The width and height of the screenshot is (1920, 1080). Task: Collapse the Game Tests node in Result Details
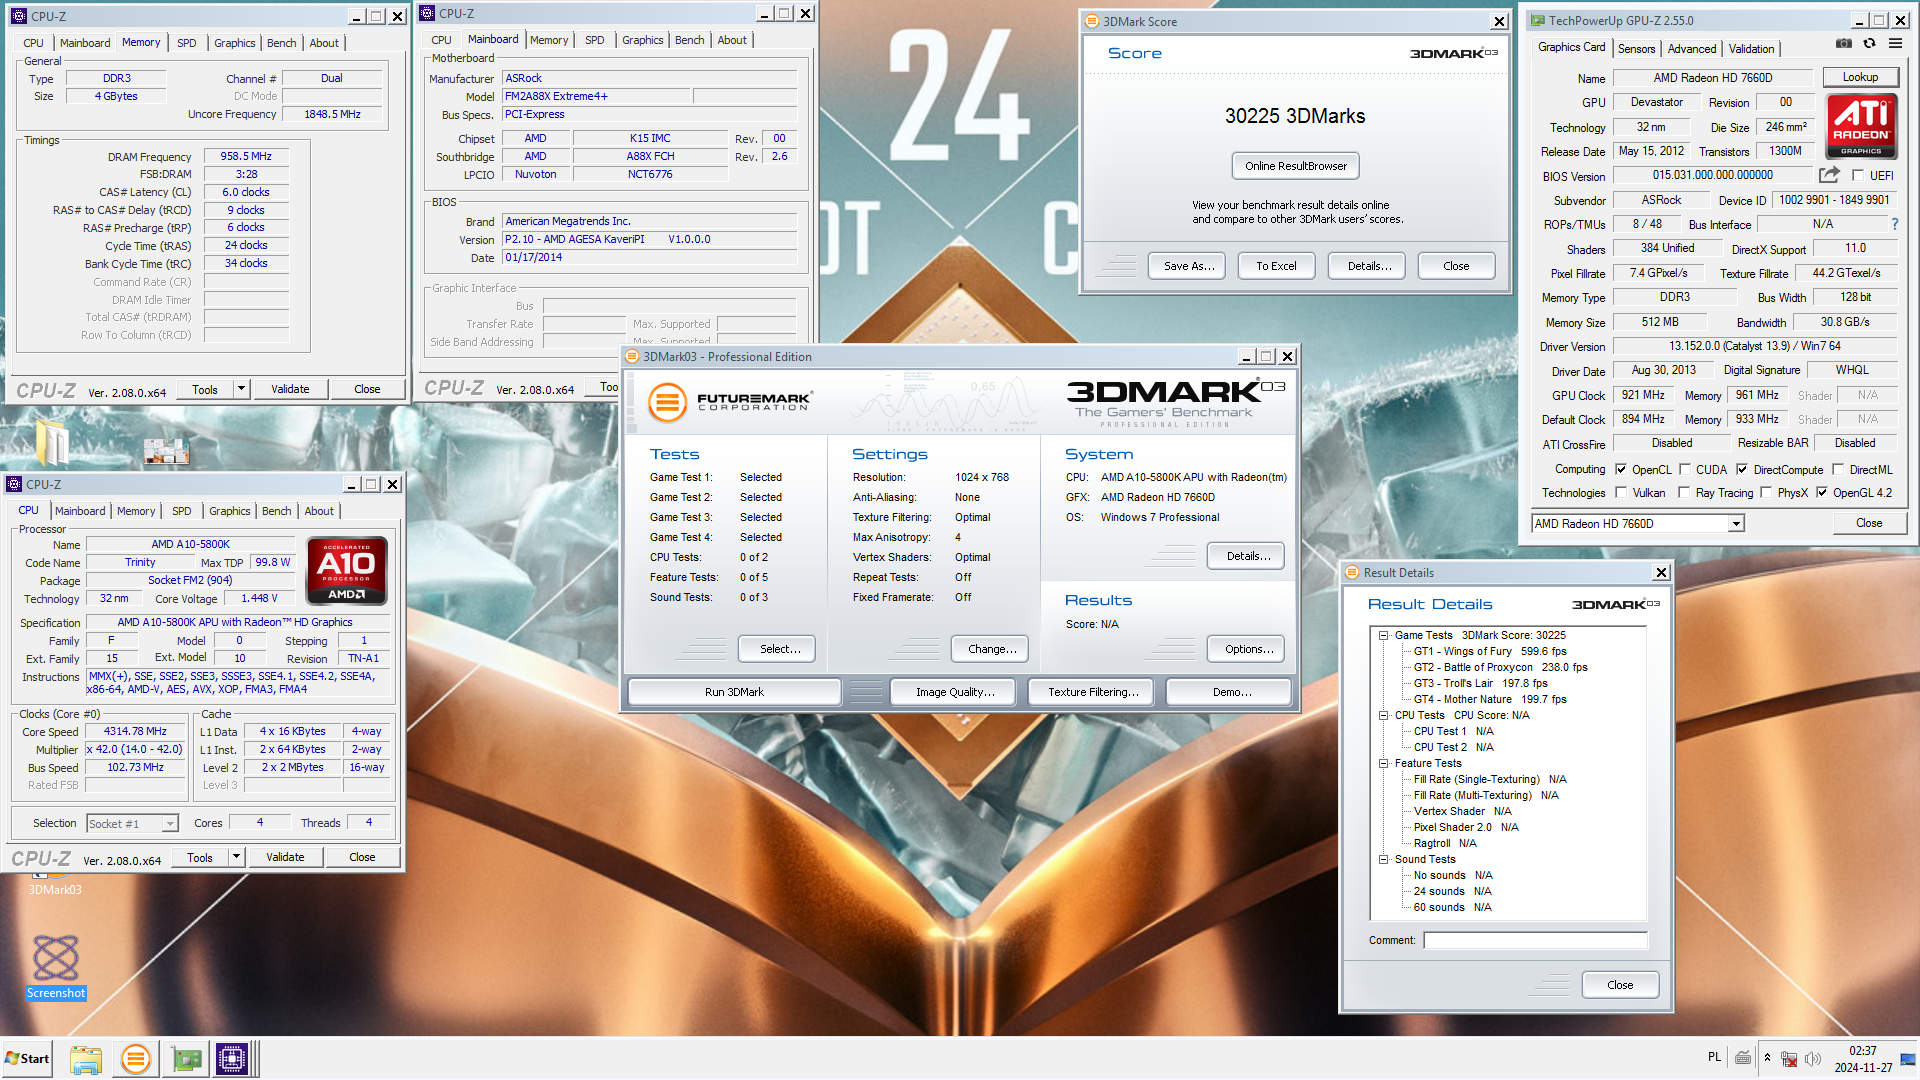[x=1384, y=635]
